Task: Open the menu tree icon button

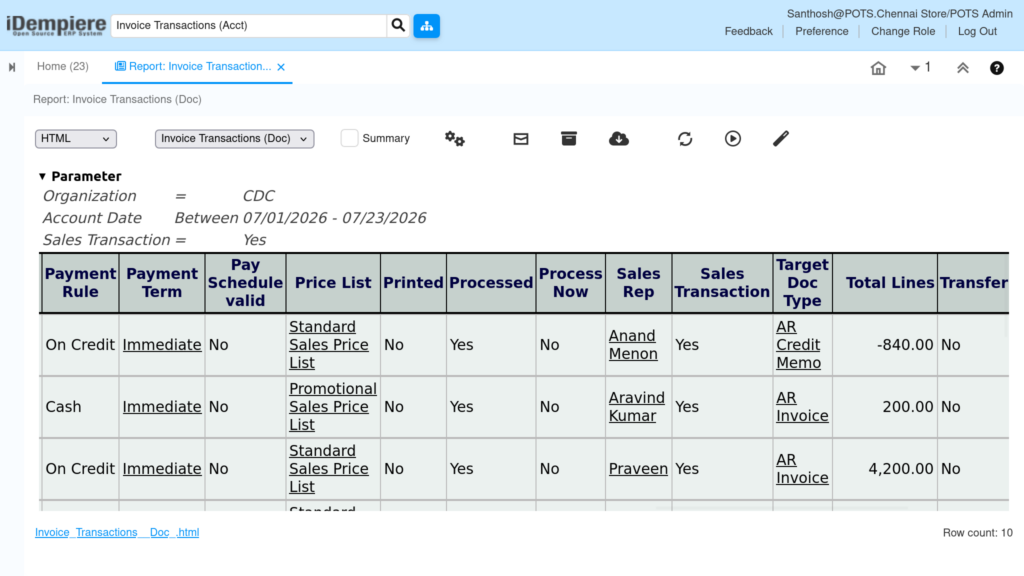Action: (426, 25)
